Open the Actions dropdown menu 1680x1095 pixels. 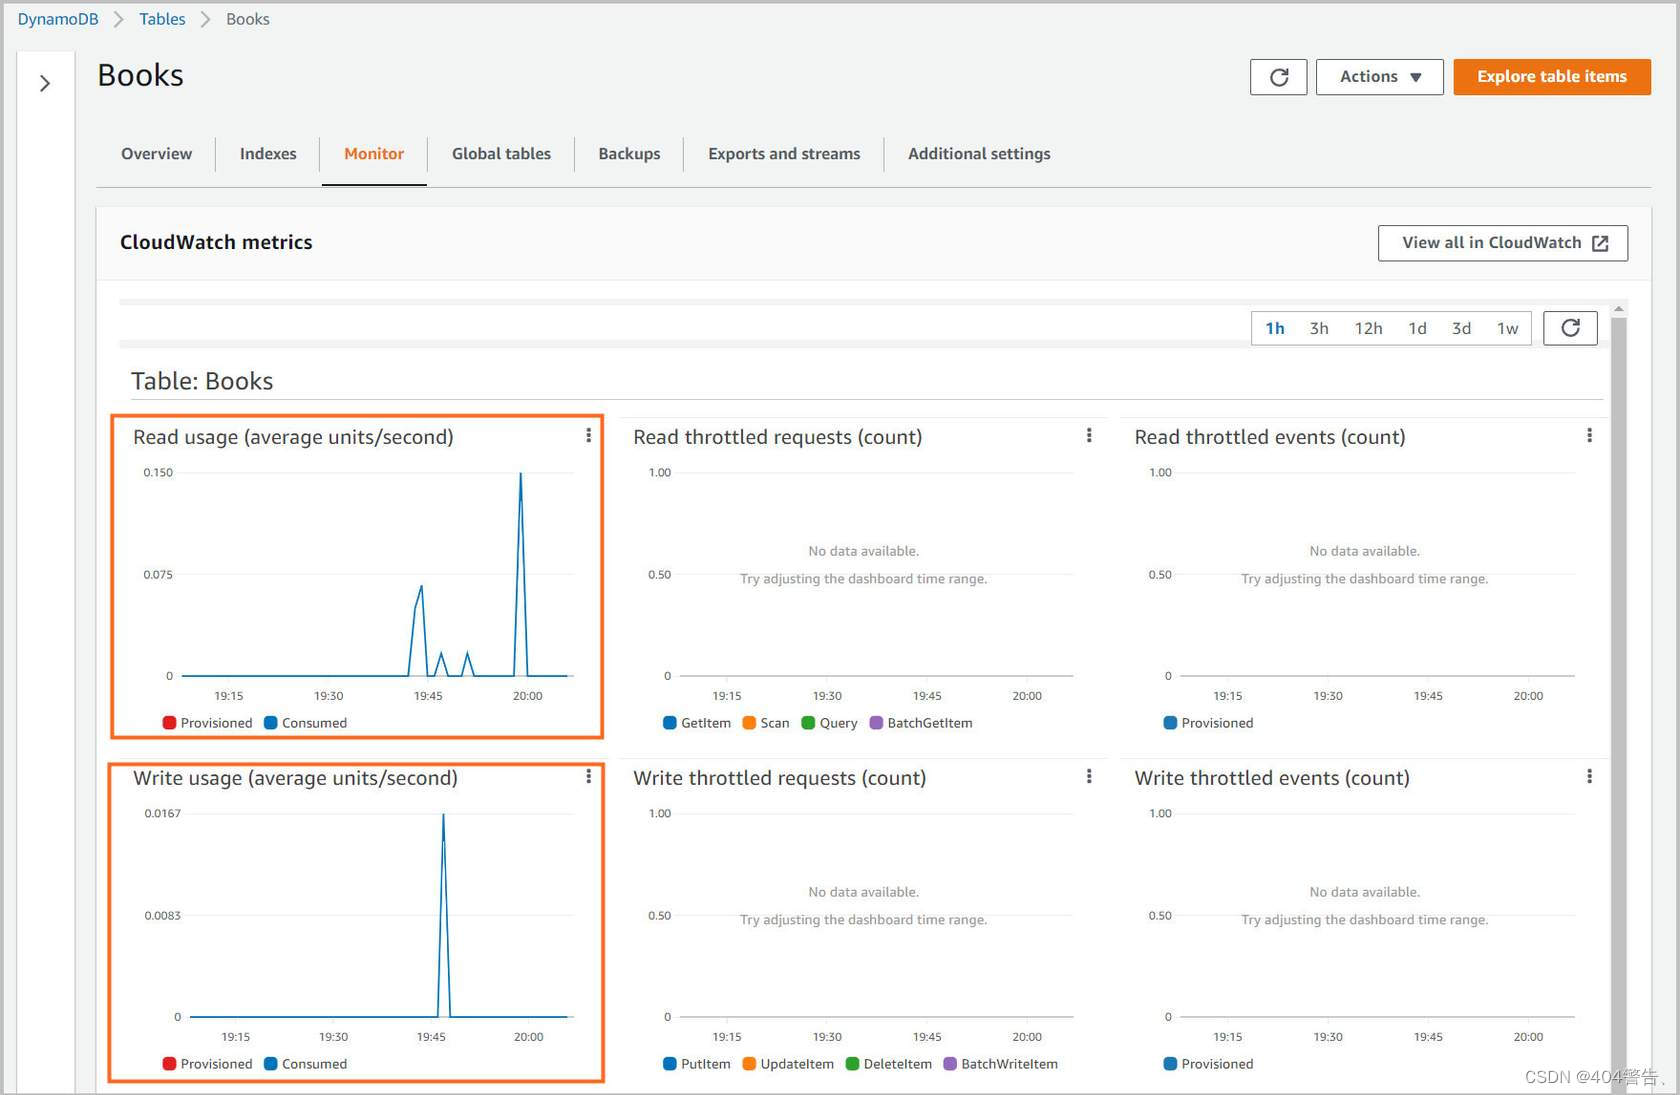point(1379,77)
